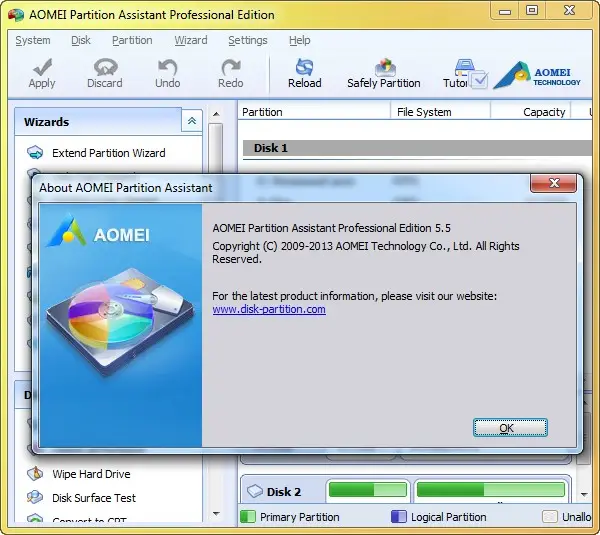Start Disk Surface Test

coord(94,498)
